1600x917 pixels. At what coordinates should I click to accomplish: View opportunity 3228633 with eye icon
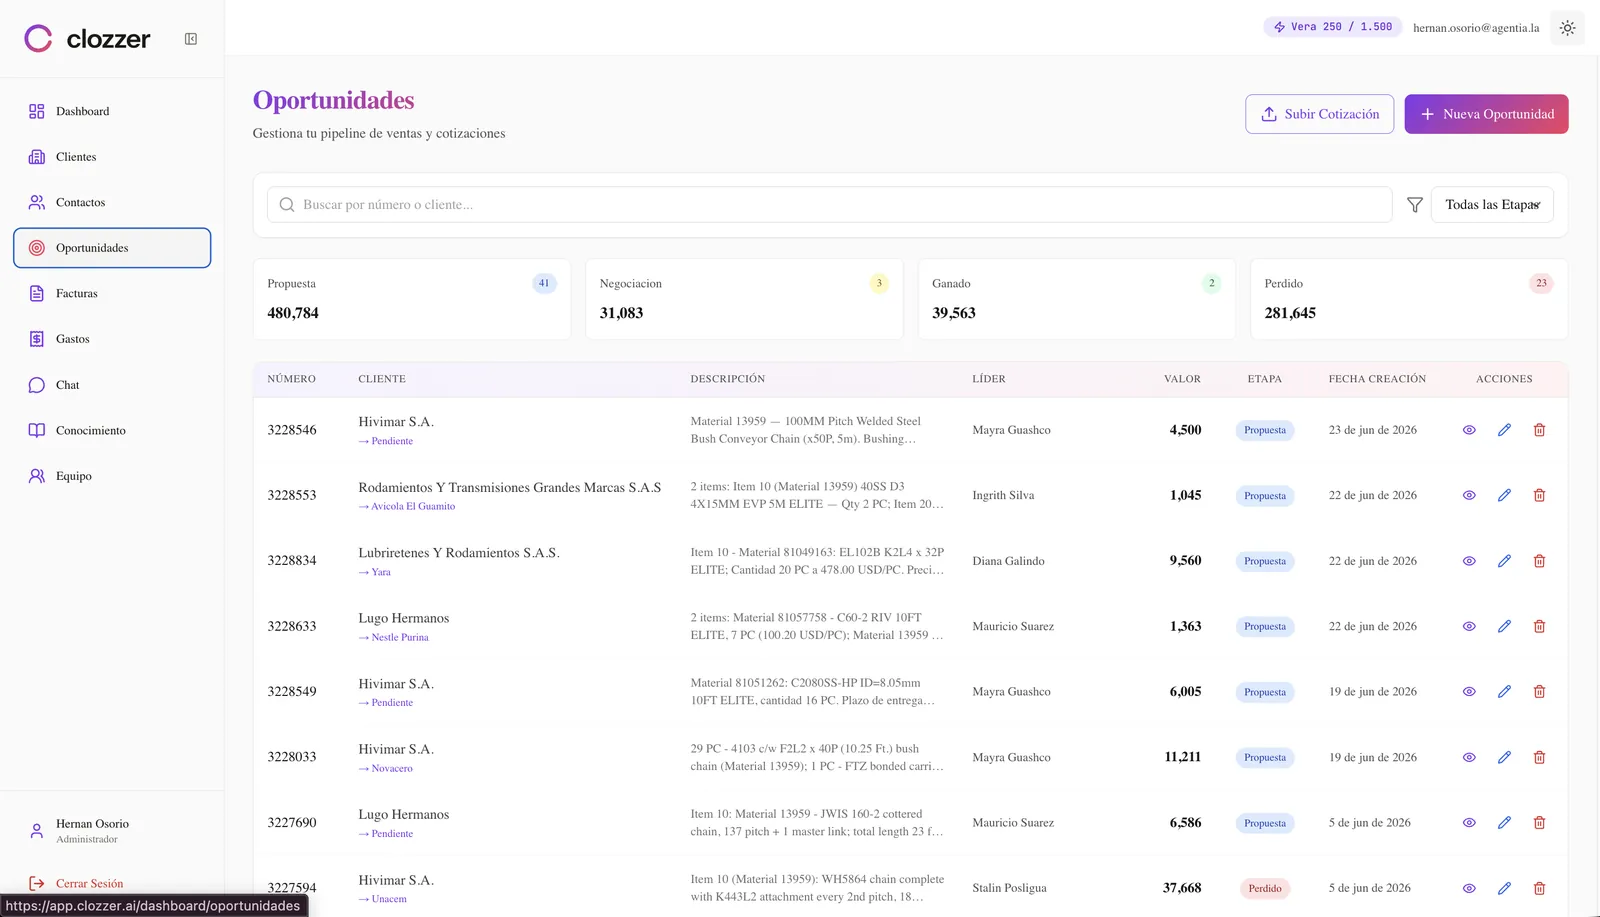pyautogui.click(x=1469, y=627)
